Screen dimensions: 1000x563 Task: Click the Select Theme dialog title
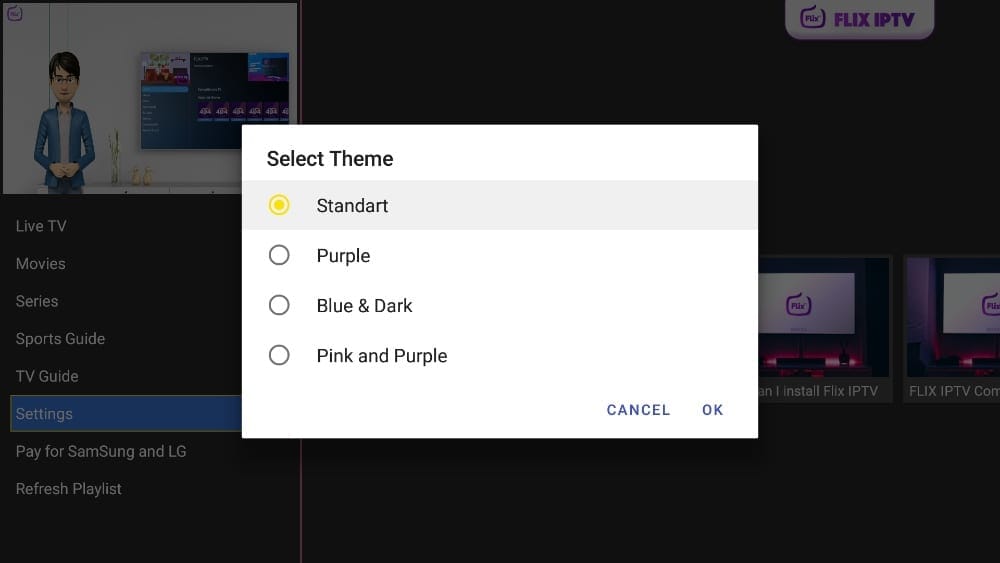(330, 159)
